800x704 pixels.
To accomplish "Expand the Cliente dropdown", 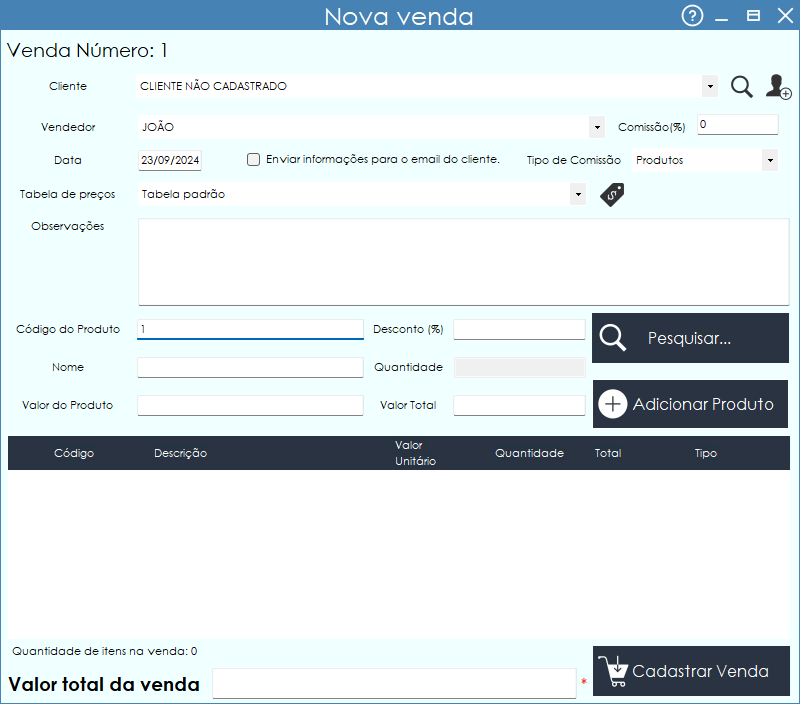I will click(710, 87).
